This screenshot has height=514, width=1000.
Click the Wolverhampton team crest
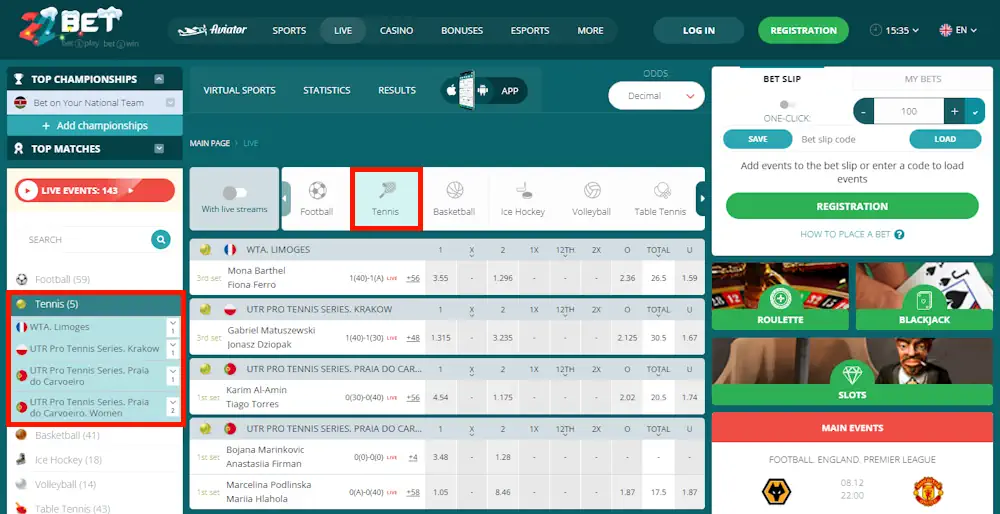[x=776, y=492]
